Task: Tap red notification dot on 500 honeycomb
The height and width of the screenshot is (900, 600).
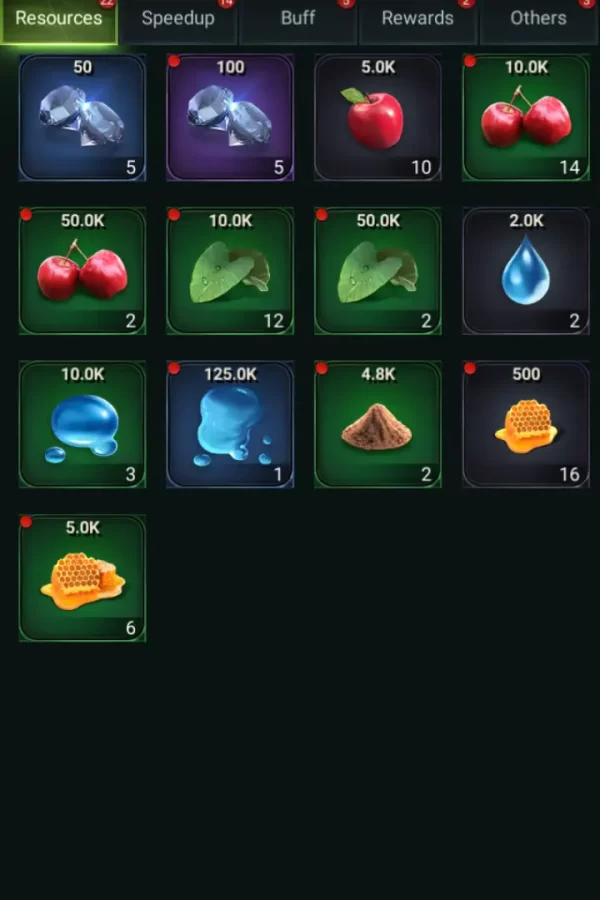Action: 470,368
